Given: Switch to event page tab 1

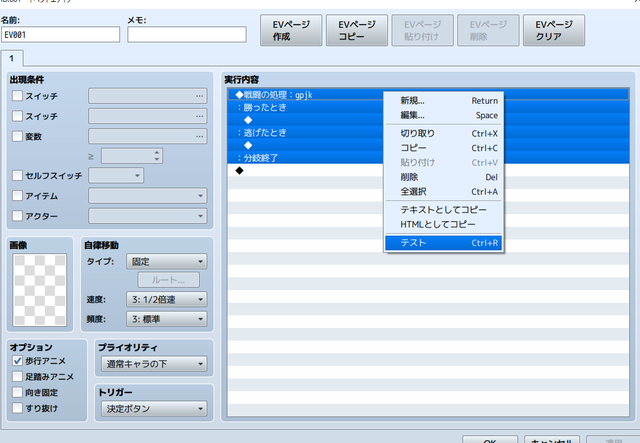Looking at the screenshot, I should (x=12, y=58).
